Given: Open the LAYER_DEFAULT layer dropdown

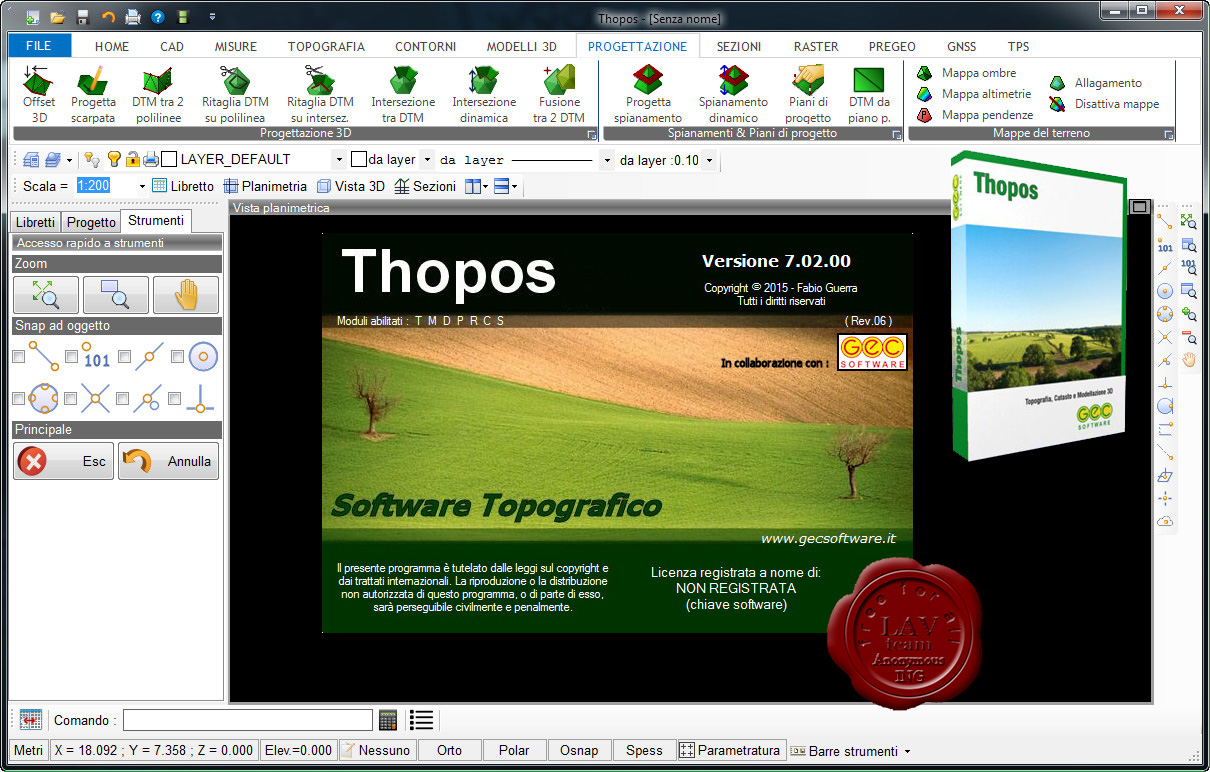Looking at the screenshot, I should pyautogui.click(x=339, y=159).
